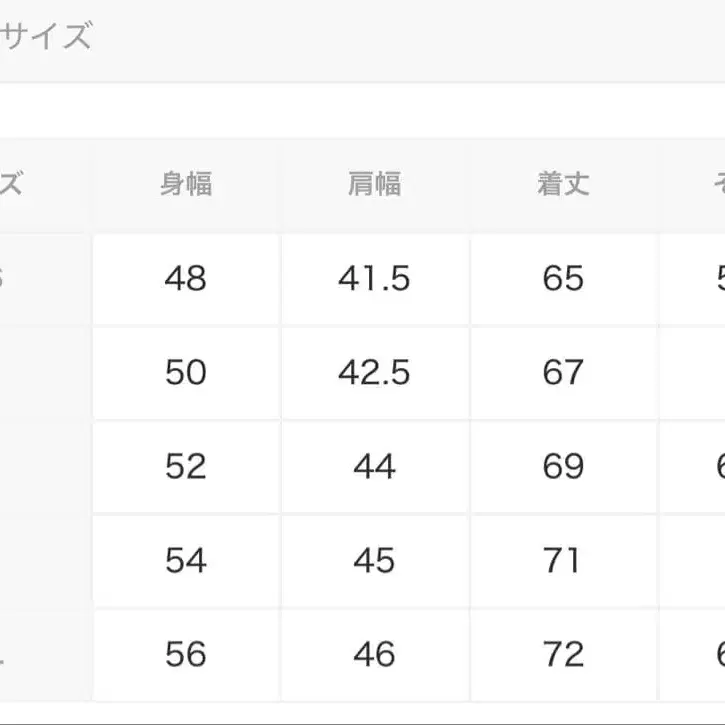Click the cell with value 50
Viewport: 725px width, 725px height.
tap(186, 373)
